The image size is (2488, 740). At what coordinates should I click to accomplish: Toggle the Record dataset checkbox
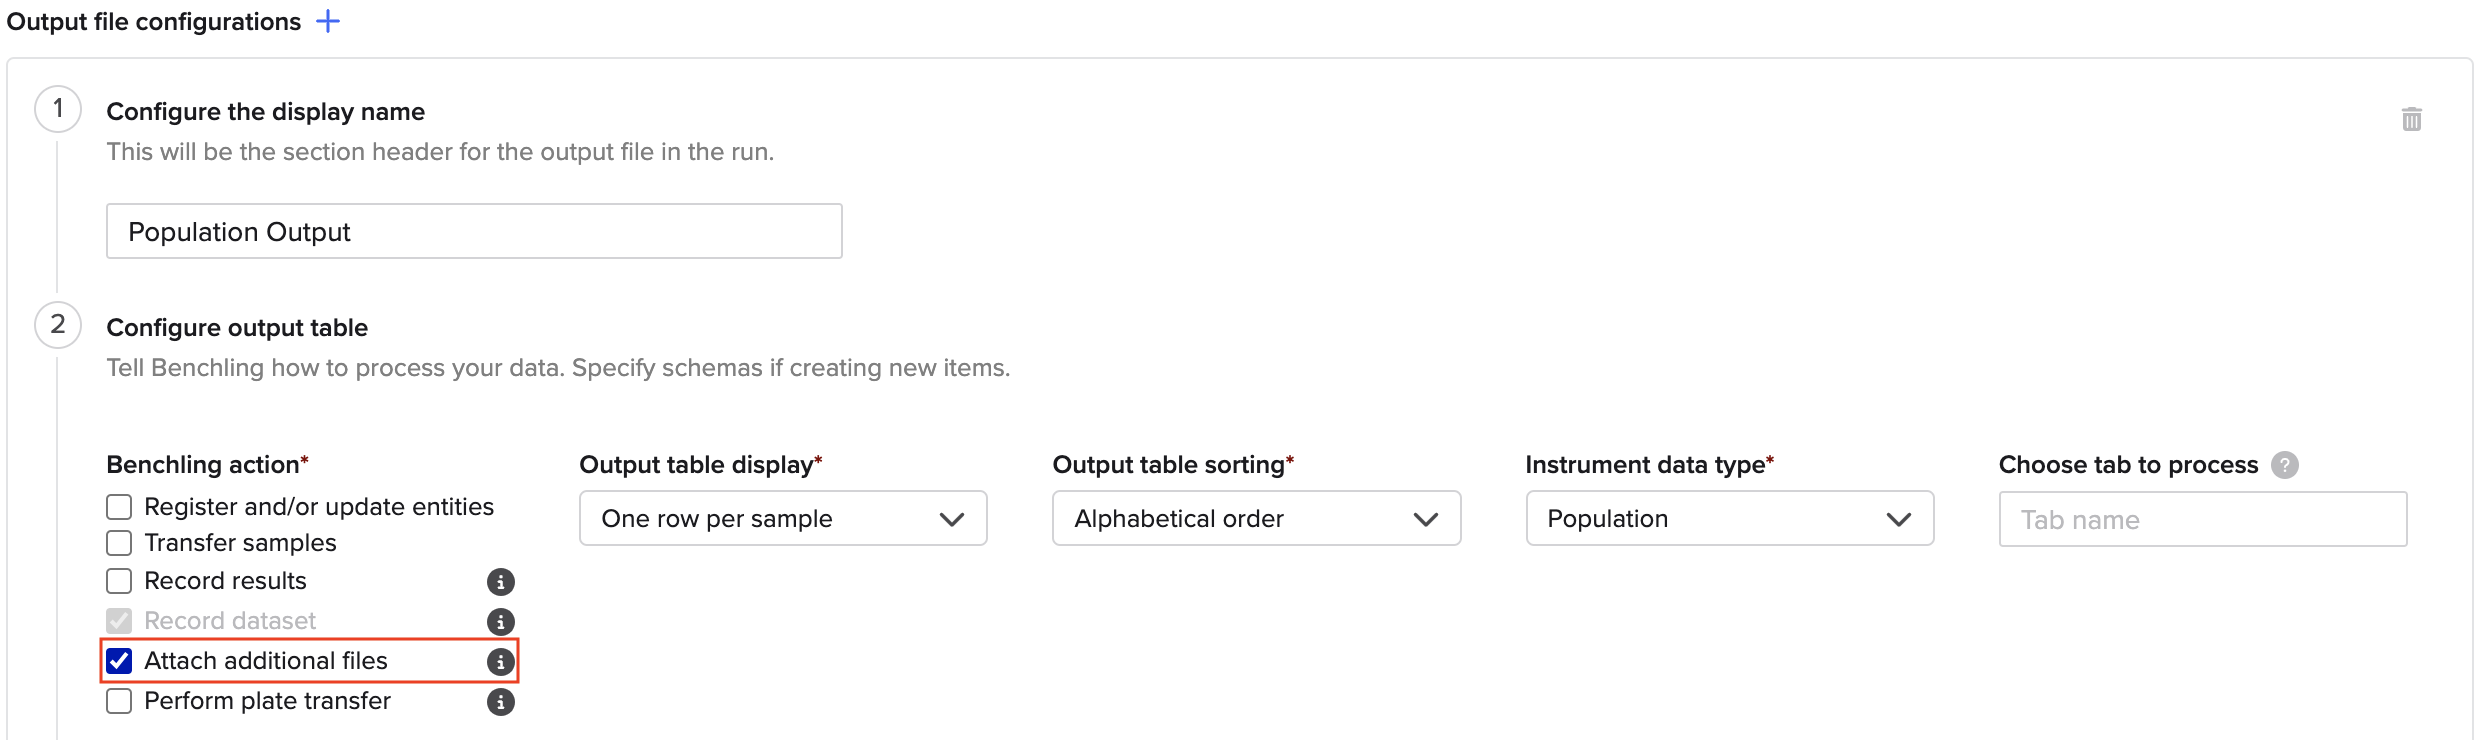pos(118,620)
